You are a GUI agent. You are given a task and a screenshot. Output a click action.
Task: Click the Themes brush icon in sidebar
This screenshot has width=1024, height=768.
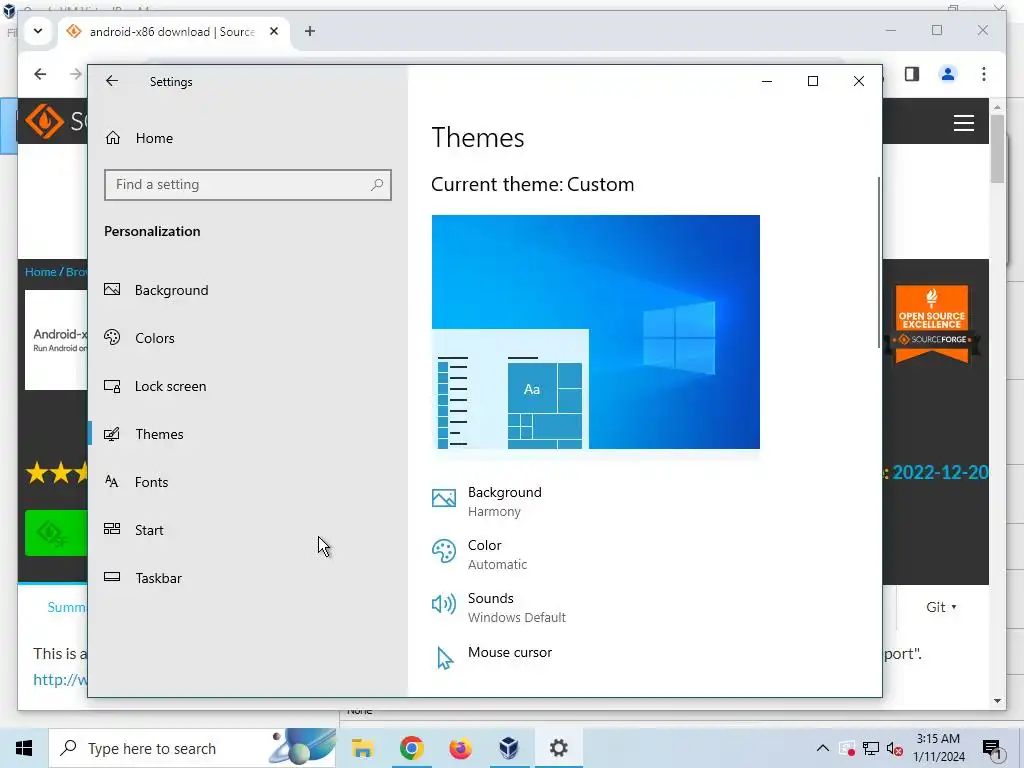click(112, 434)
